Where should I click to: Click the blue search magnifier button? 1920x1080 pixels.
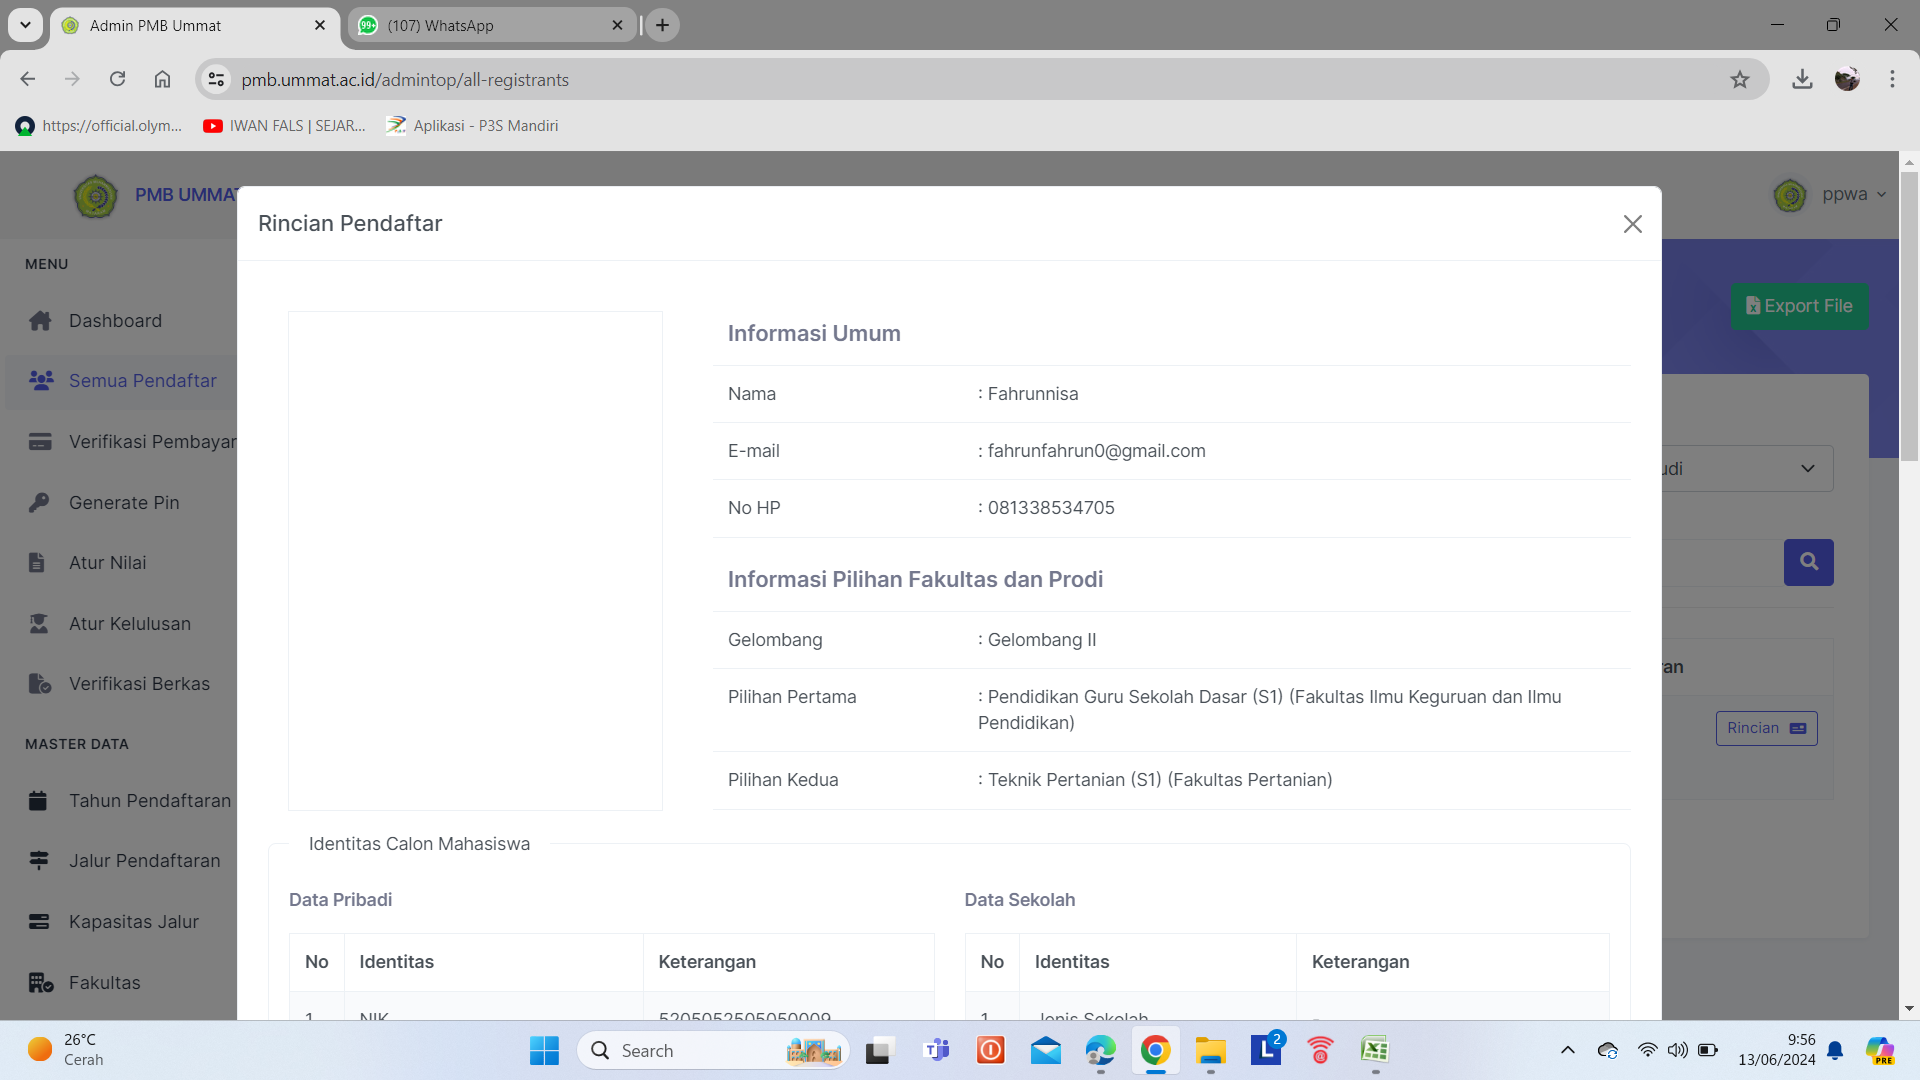click(1808, 562)
